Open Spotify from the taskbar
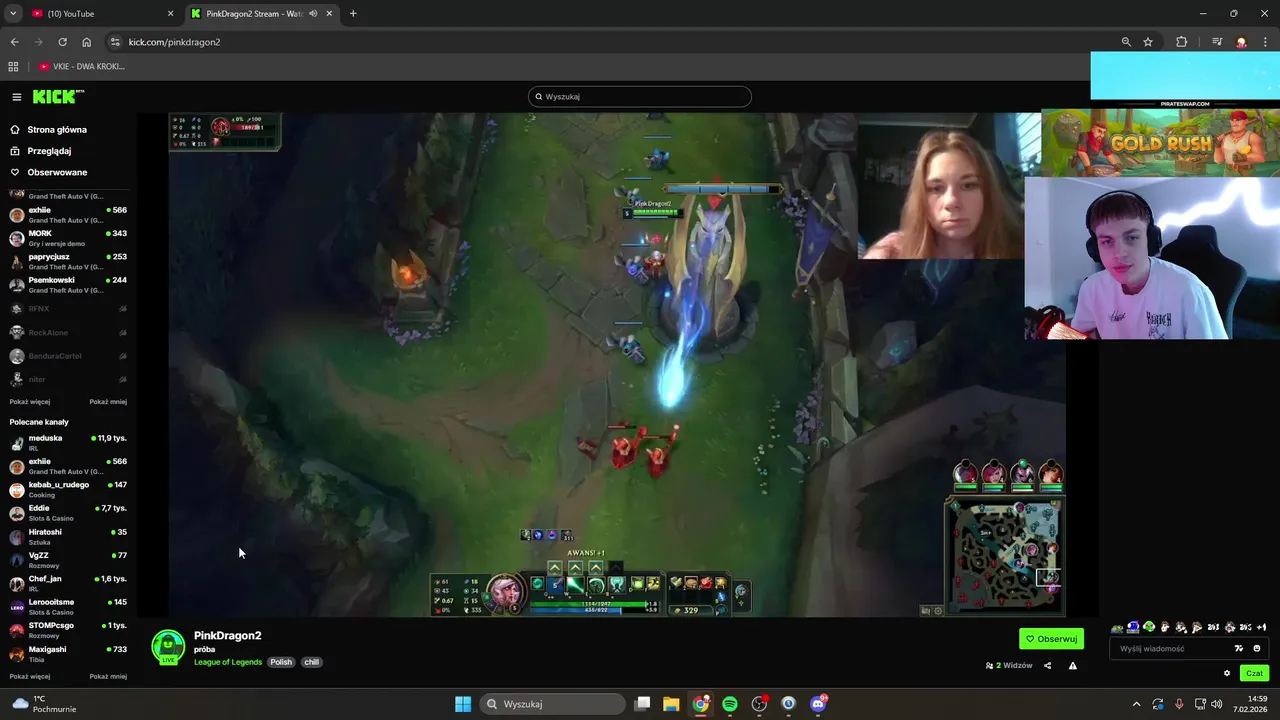Screen dimensions: 1280x720 click(x=730, y=704)
